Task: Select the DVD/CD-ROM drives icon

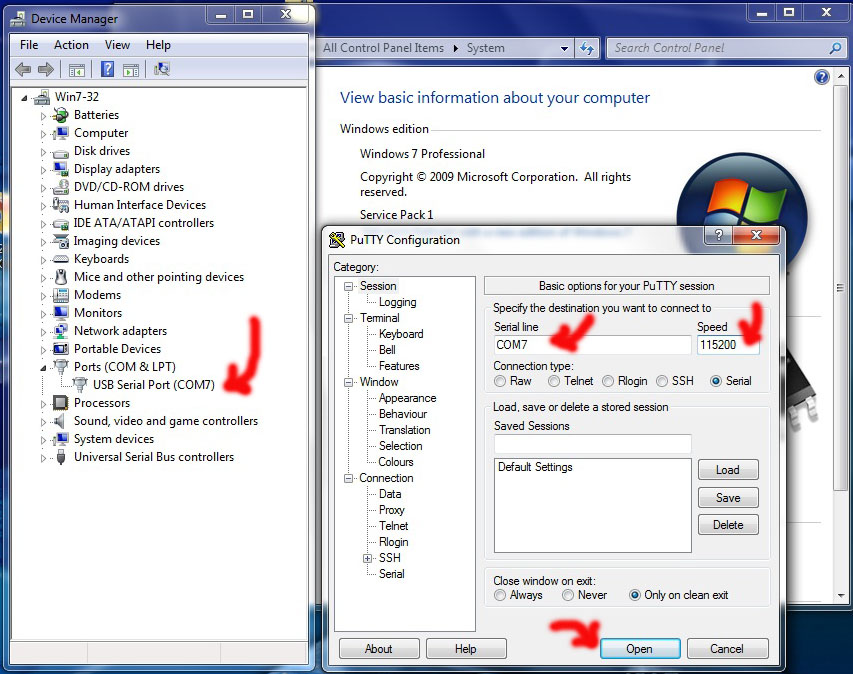Action: [x=61, y=187]
